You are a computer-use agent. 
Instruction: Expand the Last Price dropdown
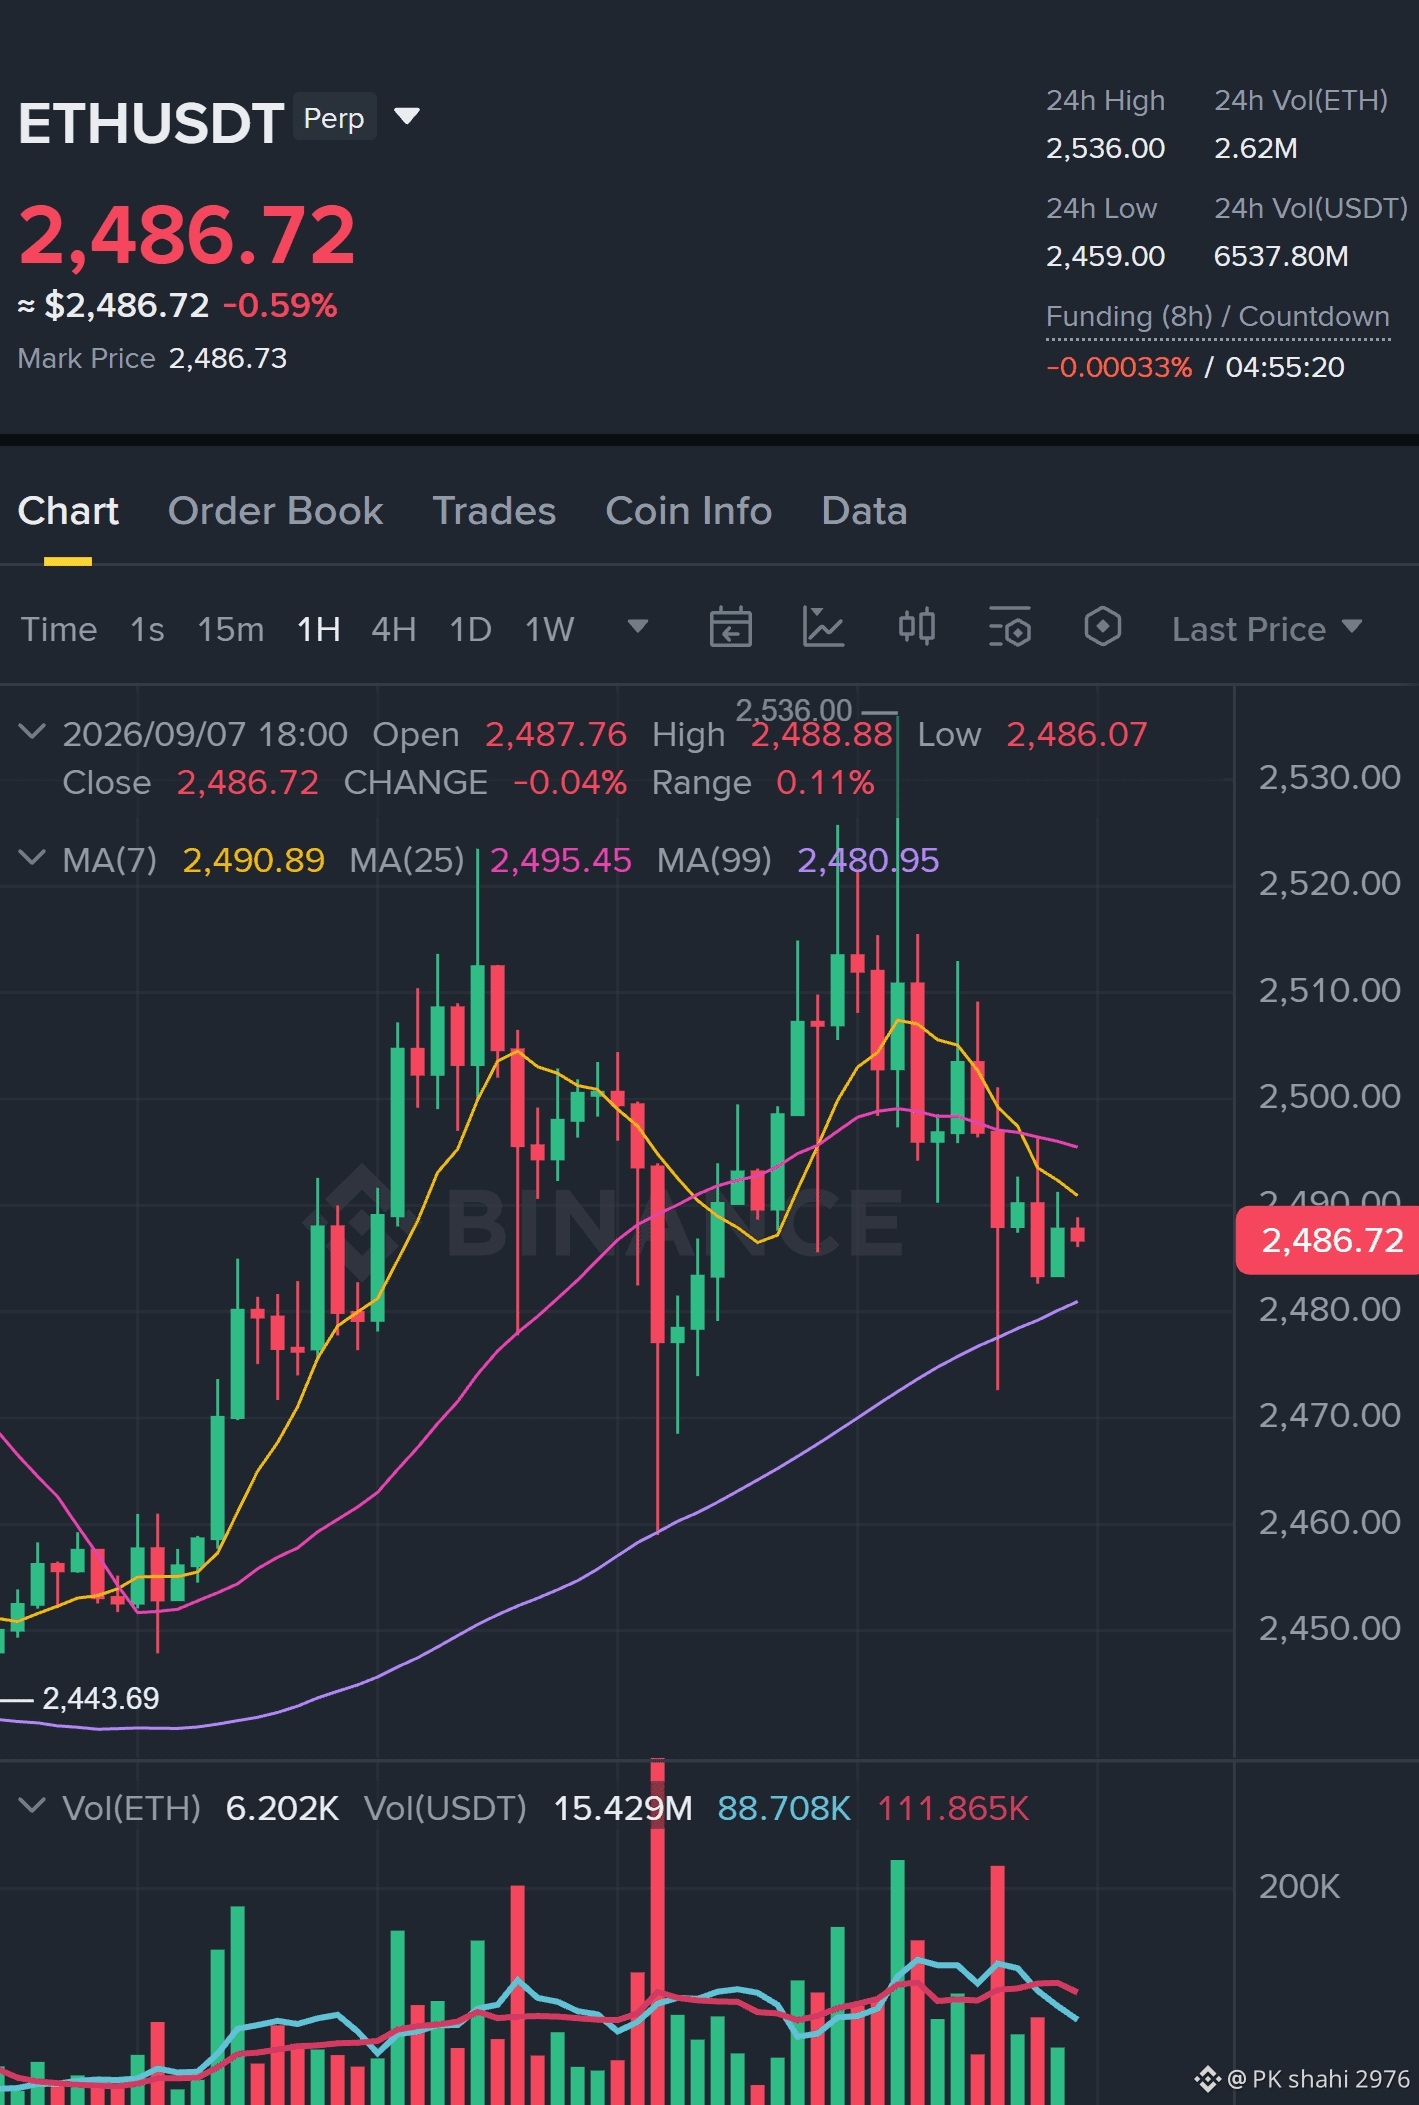1267,629
